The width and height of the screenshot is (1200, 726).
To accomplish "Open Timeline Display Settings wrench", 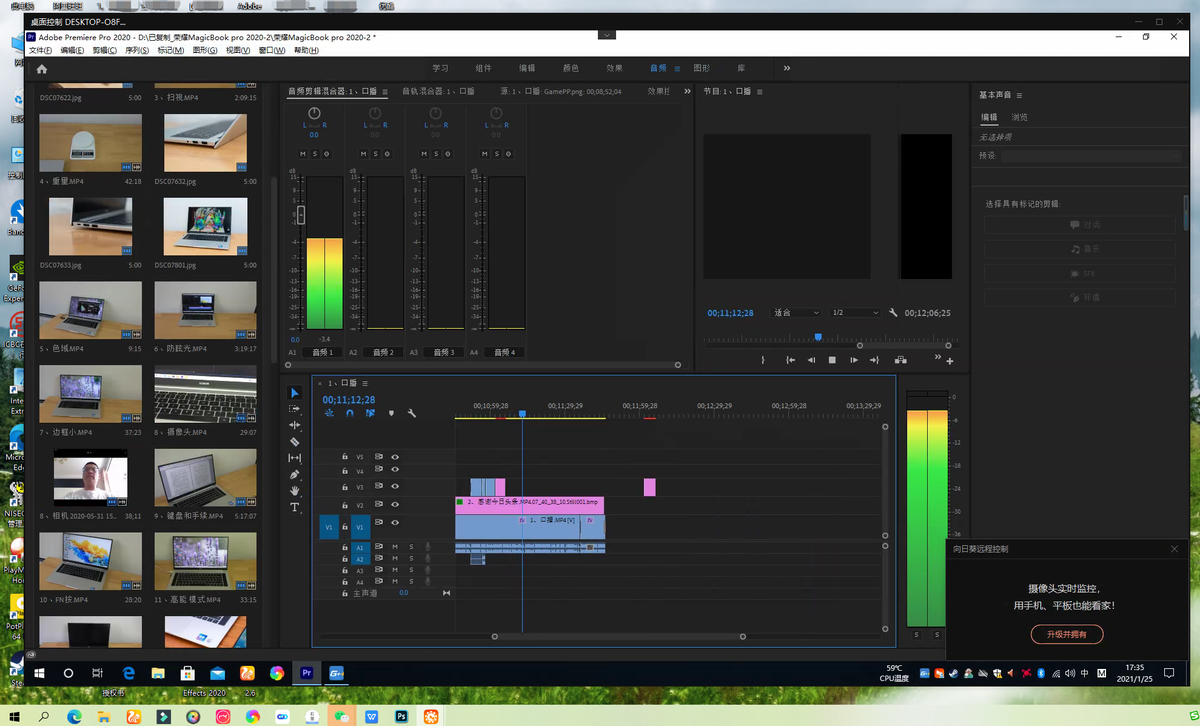I will tap(411, 413).
